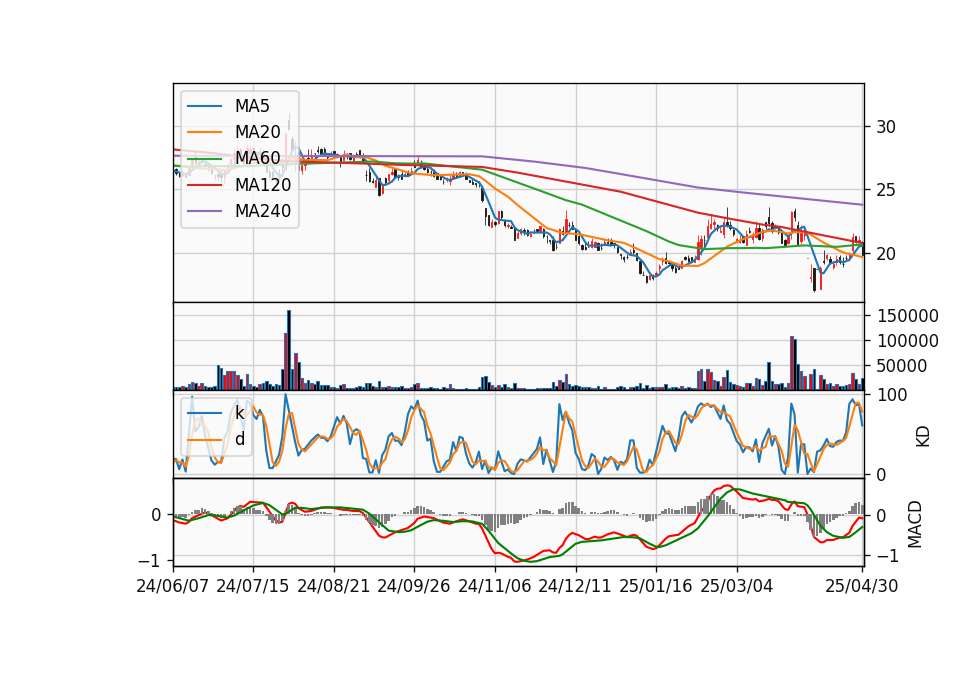Click the 24/12/11 date axis label
This screenshot has height=690, width=960.
coord(575,586)
